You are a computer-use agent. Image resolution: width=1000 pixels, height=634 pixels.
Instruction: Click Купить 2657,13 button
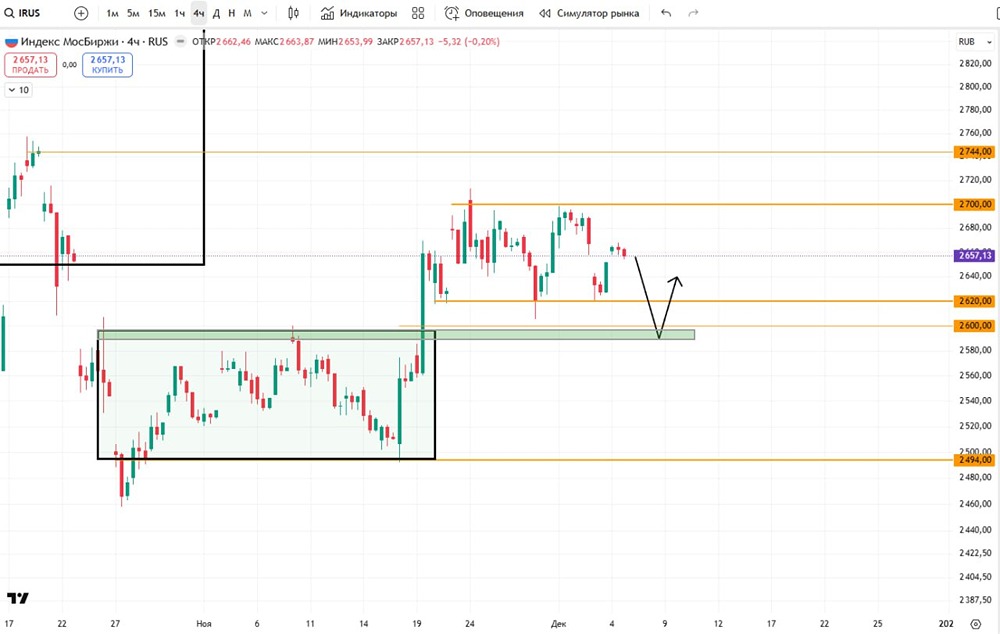pos(107,64)
